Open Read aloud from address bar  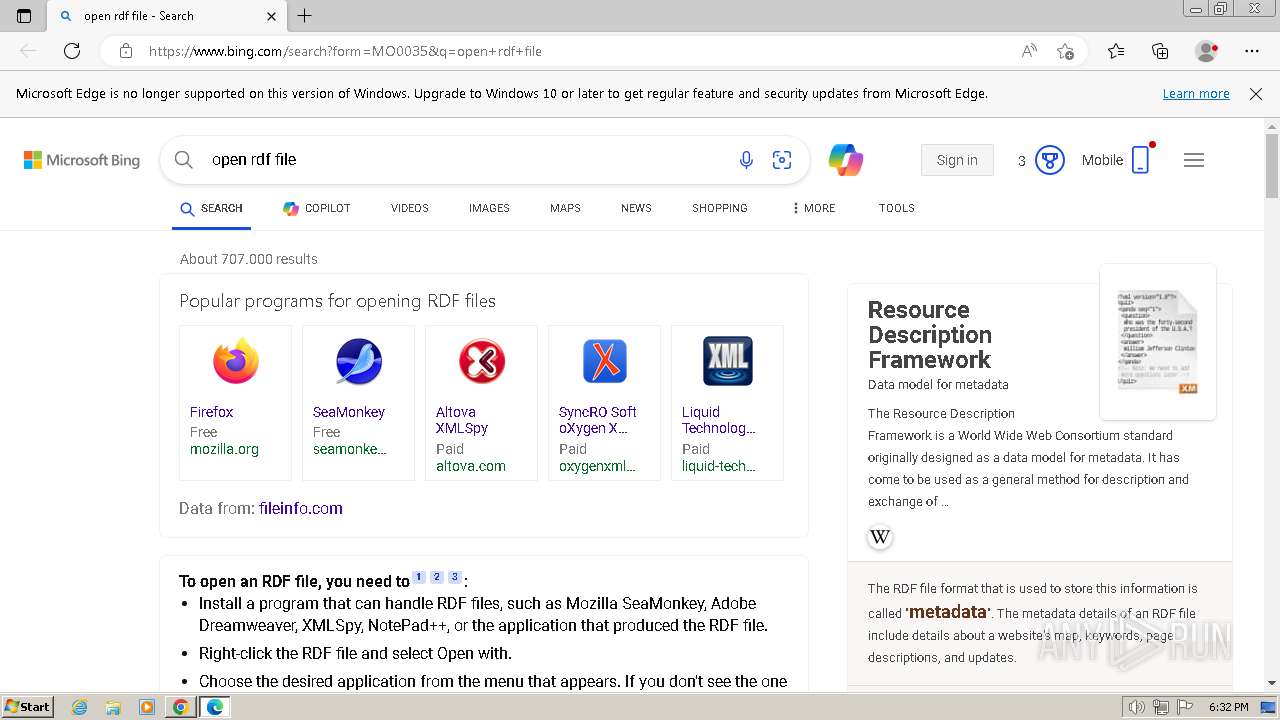pos(1029,51)
